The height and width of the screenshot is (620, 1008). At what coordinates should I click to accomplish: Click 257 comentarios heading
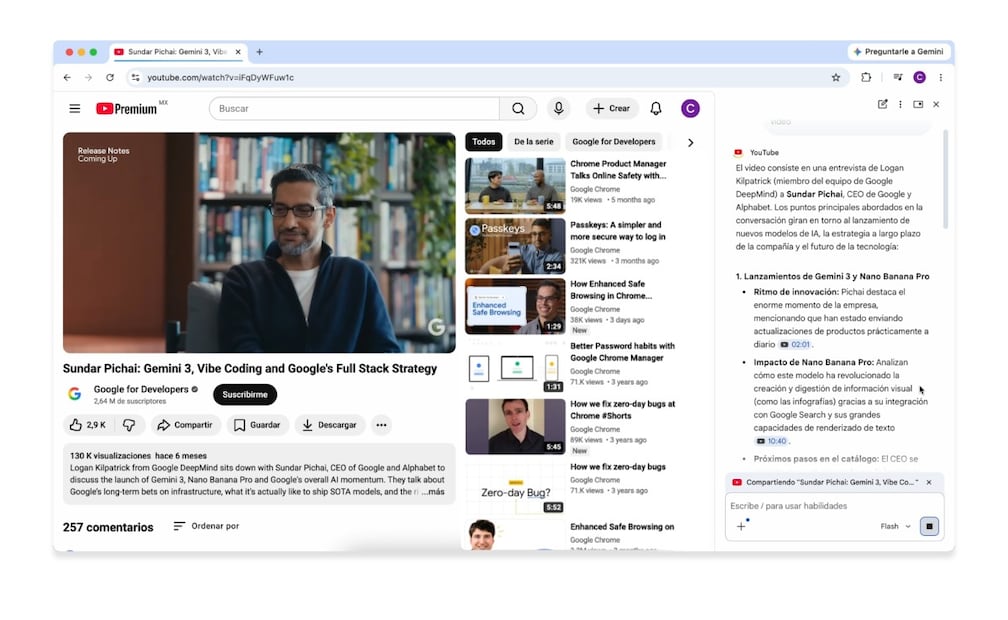click(x=108, y=527)
